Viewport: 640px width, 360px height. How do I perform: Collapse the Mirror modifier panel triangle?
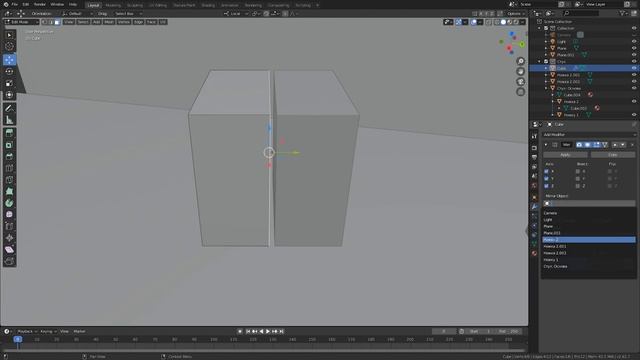tap(546, 145)
